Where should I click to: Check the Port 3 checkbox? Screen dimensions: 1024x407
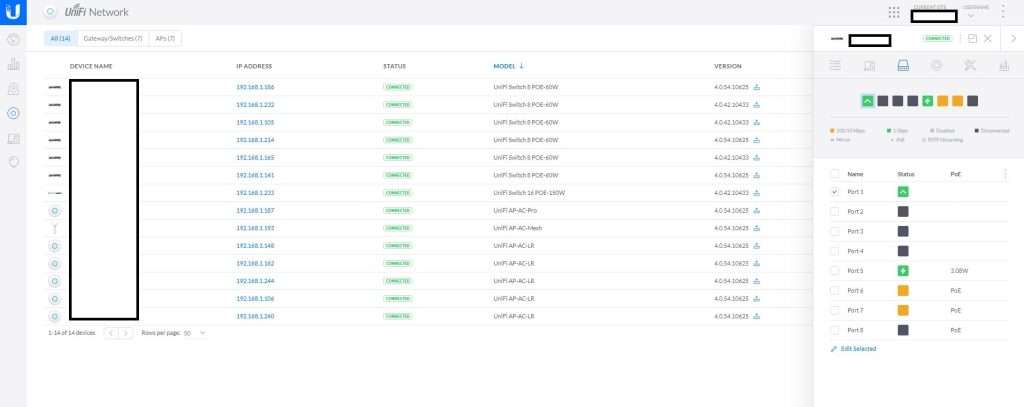point(835,231)
